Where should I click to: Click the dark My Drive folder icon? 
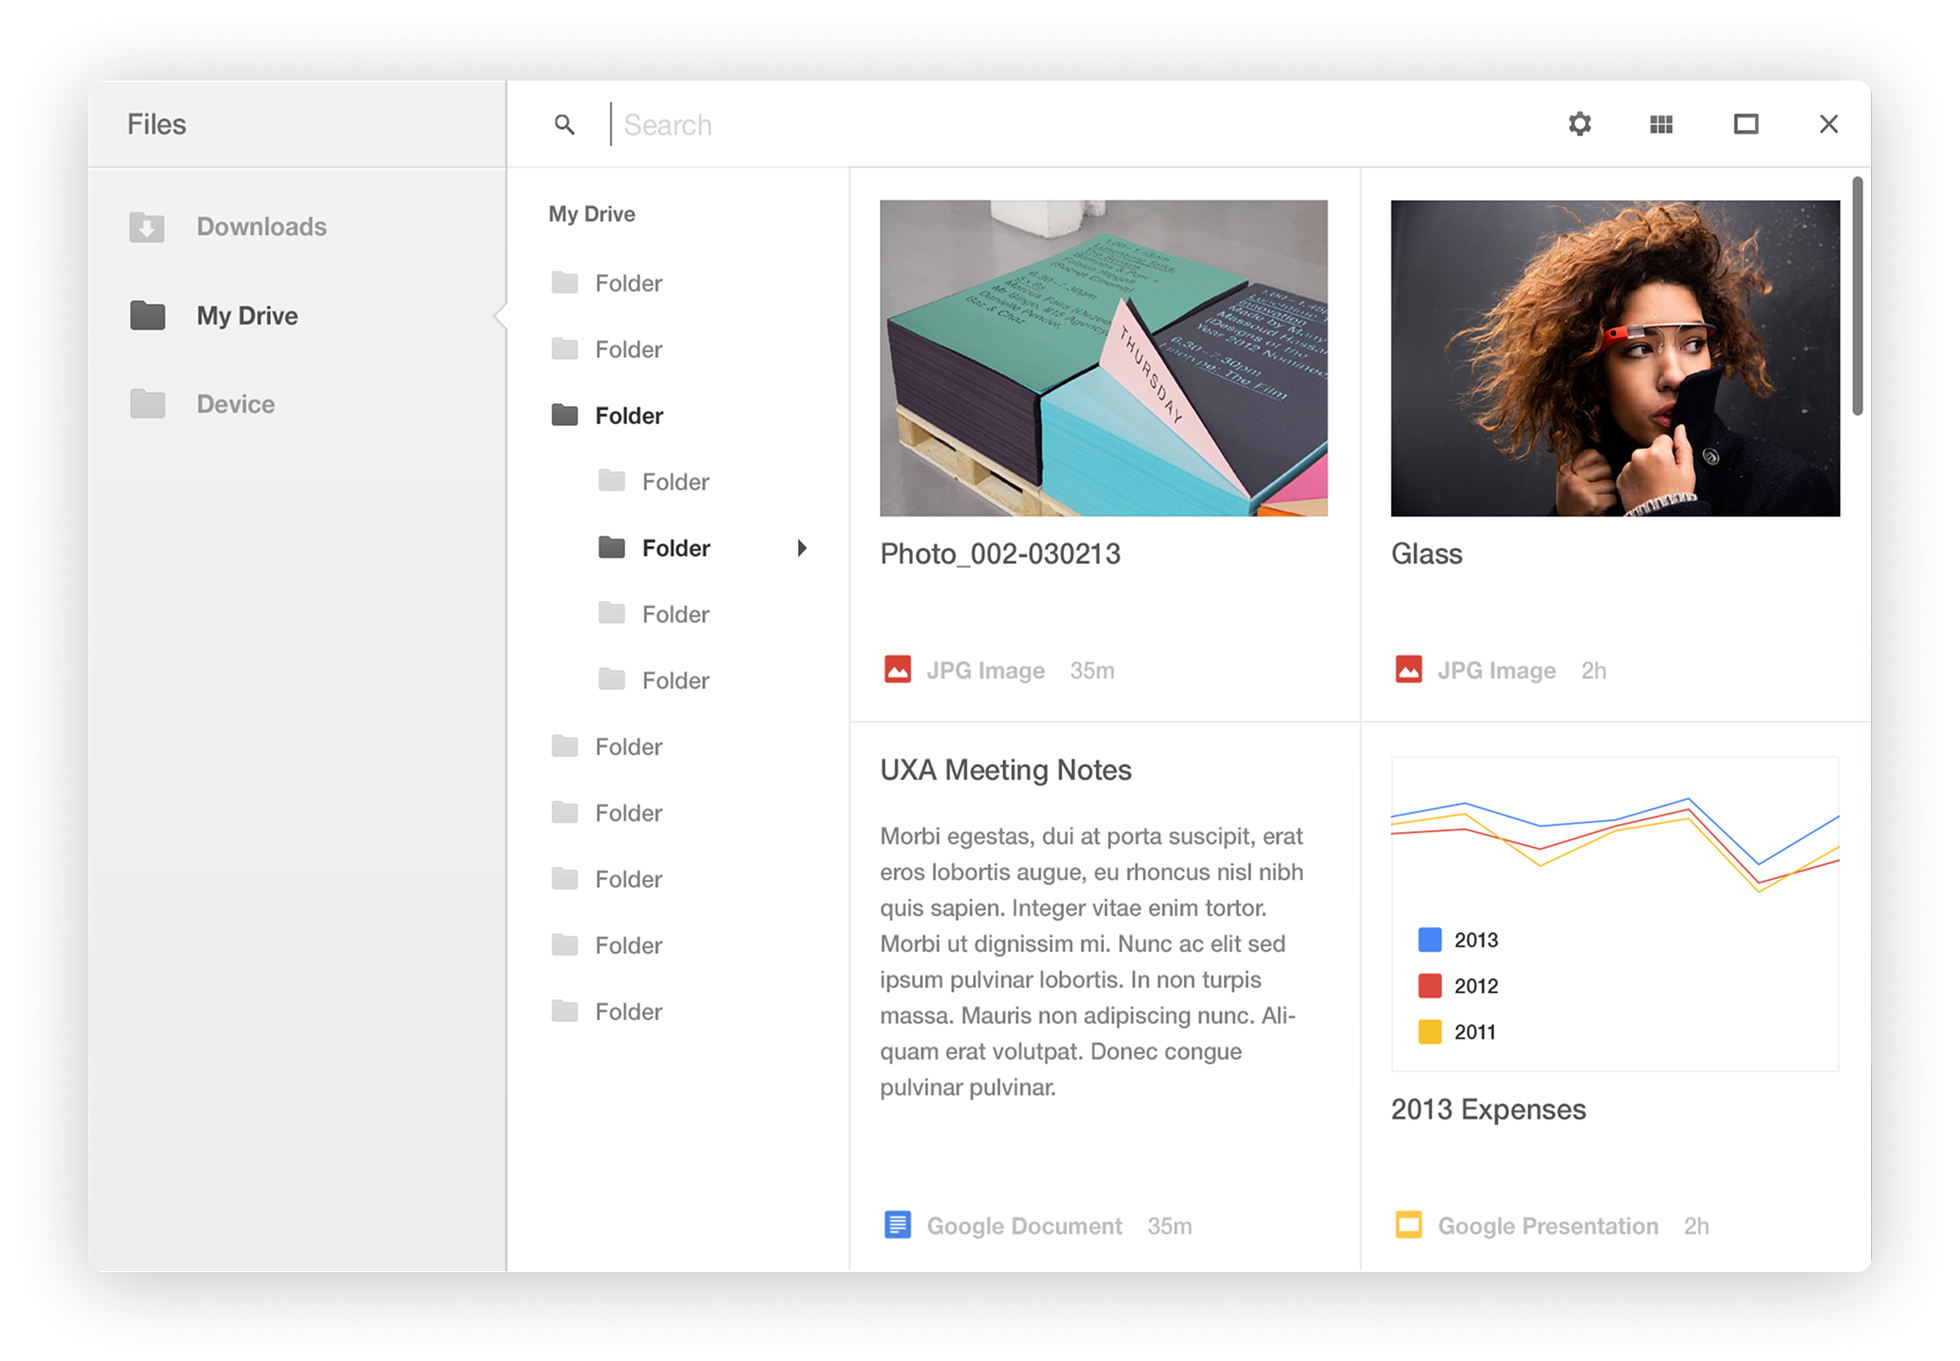tap(148, 315)
